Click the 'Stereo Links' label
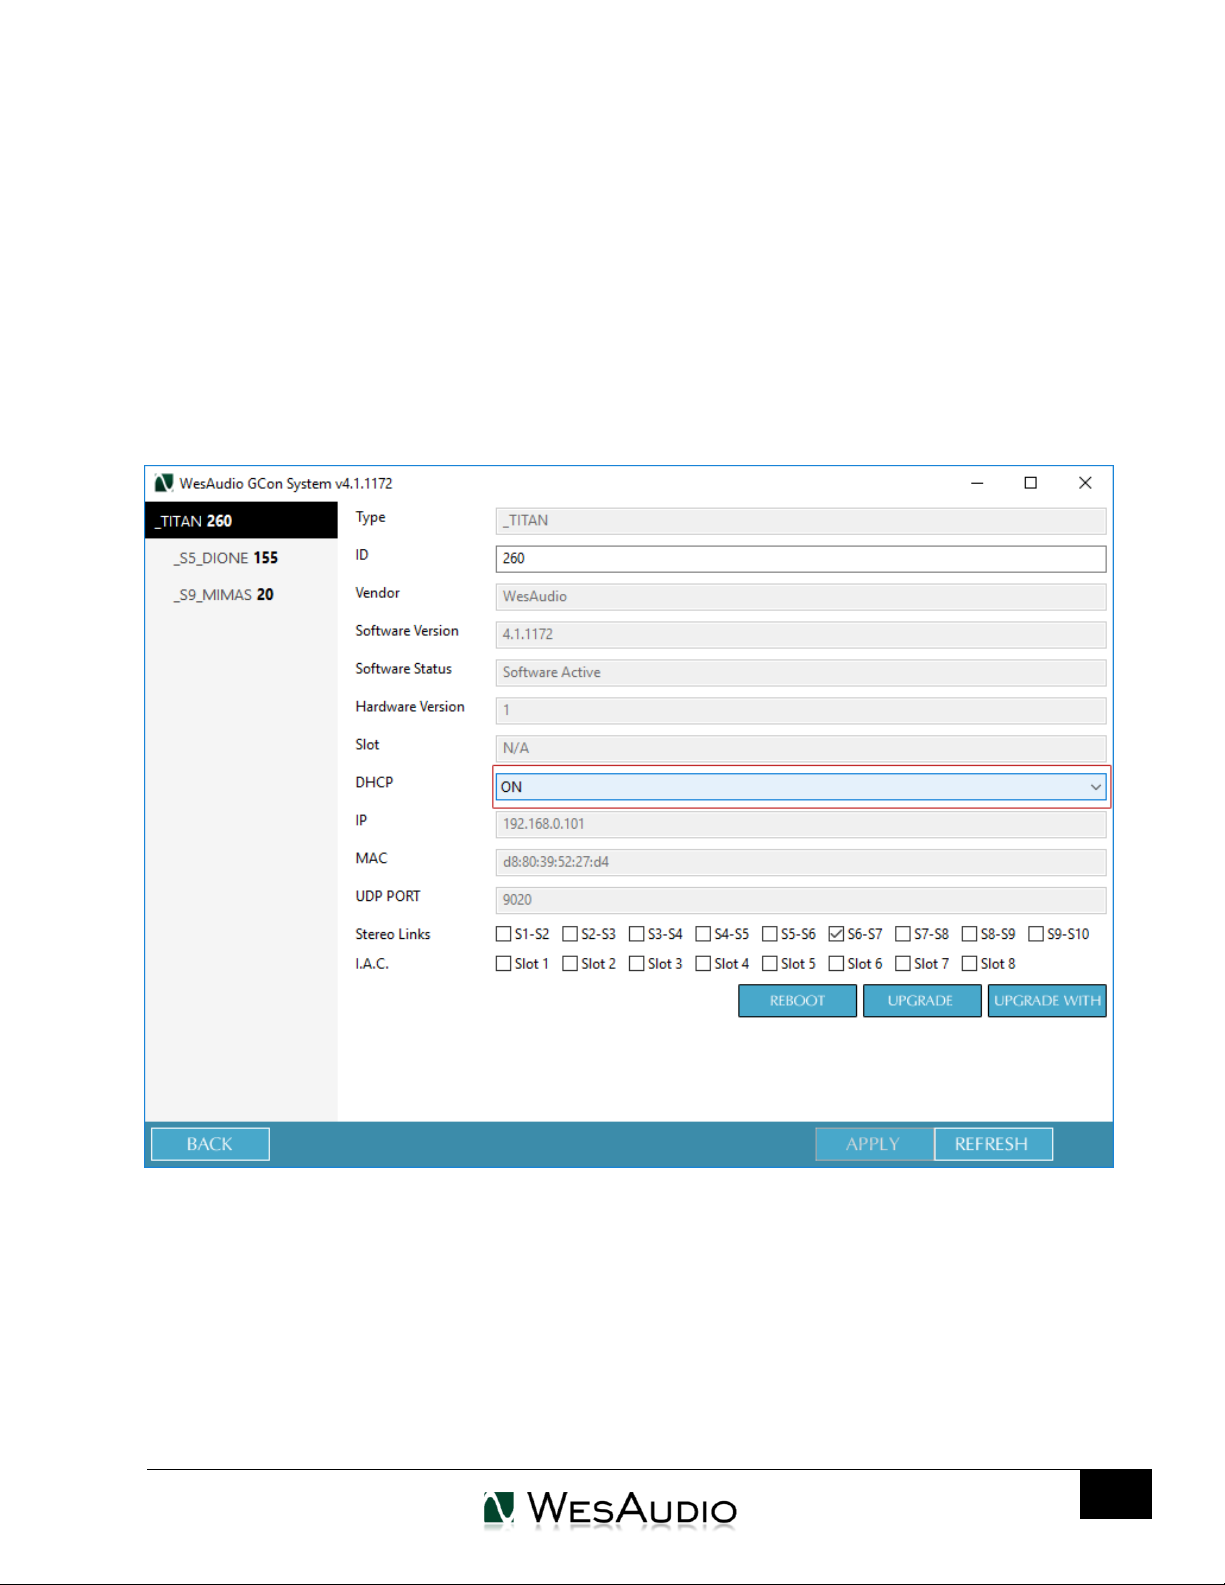The image size is (1225, 1585). 393,934
